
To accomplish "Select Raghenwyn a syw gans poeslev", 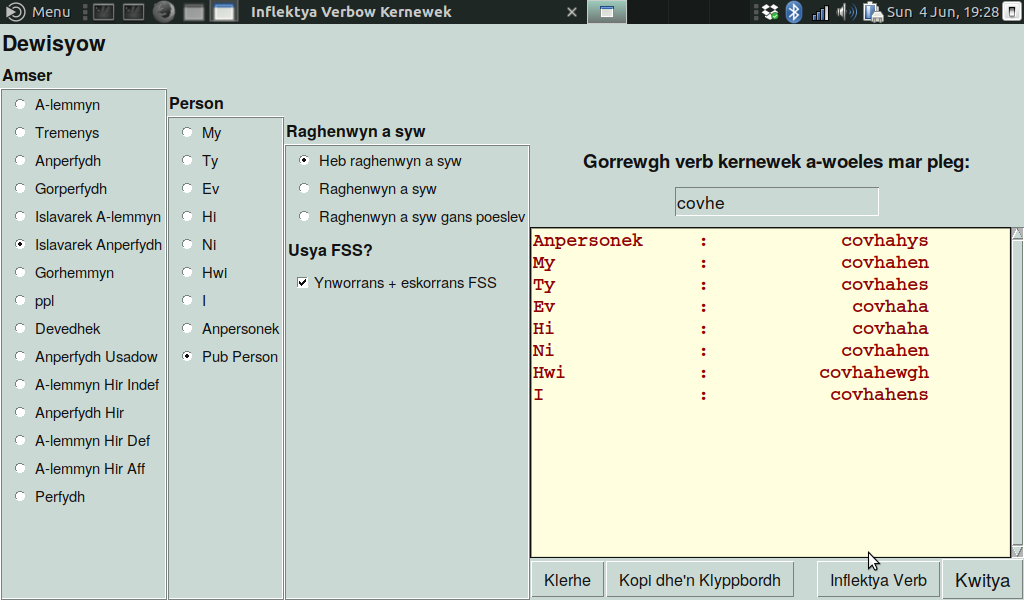I will tap(304, 217).
